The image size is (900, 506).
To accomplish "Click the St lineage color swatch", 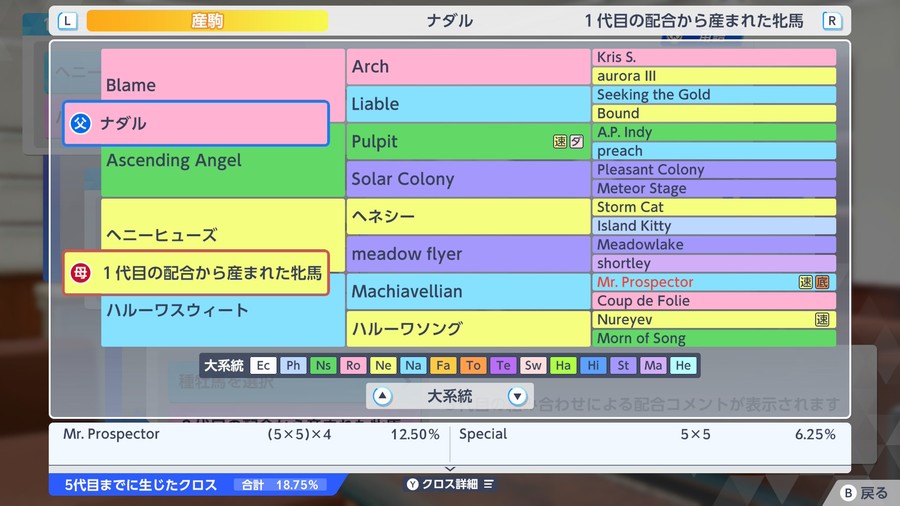I will 623,365.
